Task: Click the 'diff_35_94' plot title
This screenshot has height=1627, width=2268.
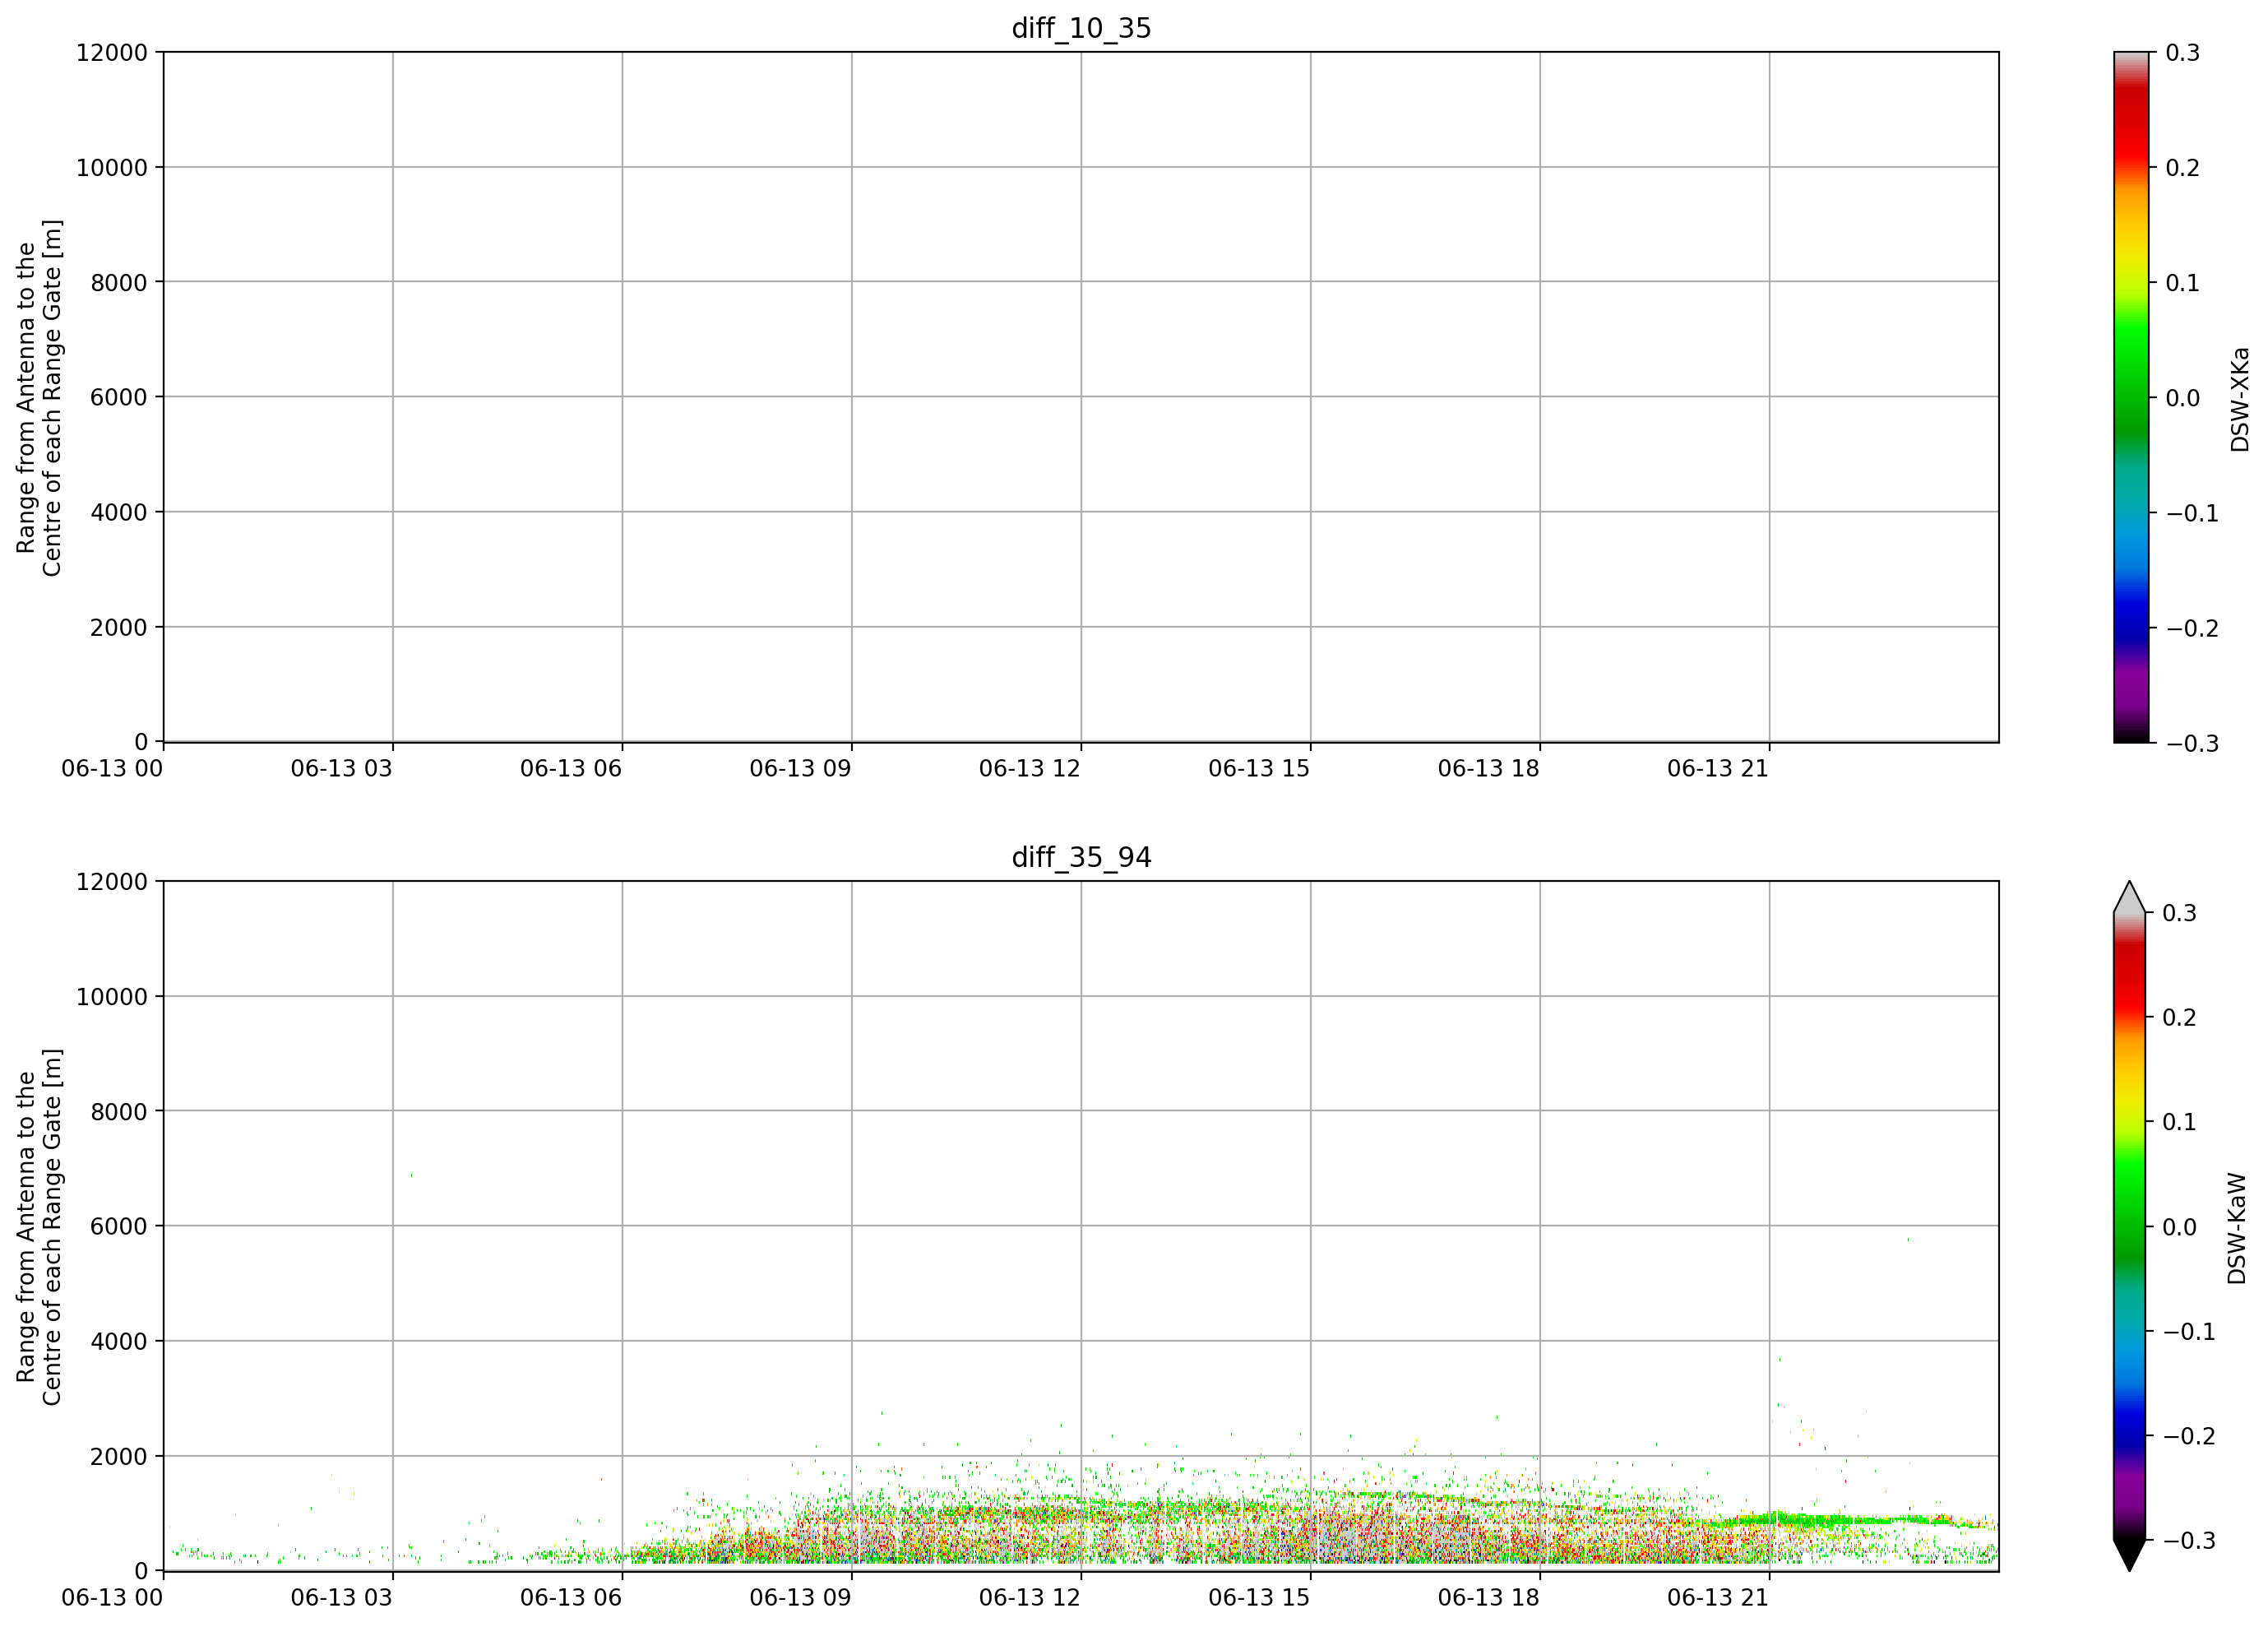Action: (1081, 857)
